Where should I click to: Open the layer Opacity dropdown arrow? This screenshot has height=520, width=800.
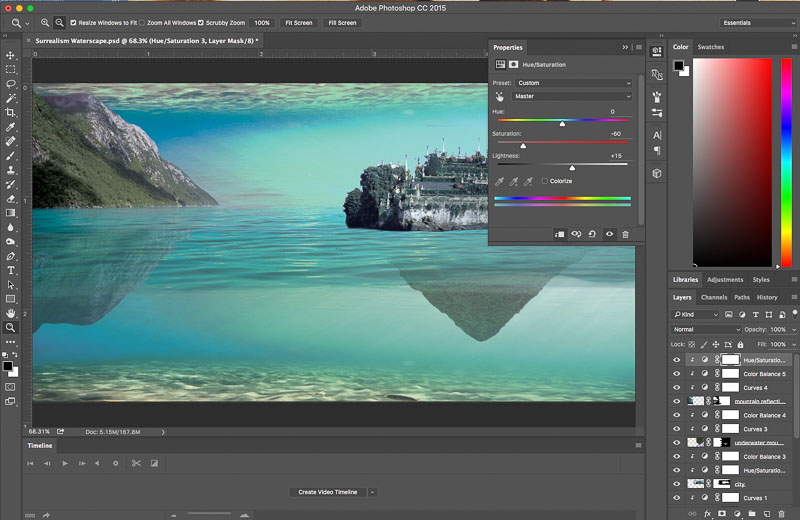point(794,330)
